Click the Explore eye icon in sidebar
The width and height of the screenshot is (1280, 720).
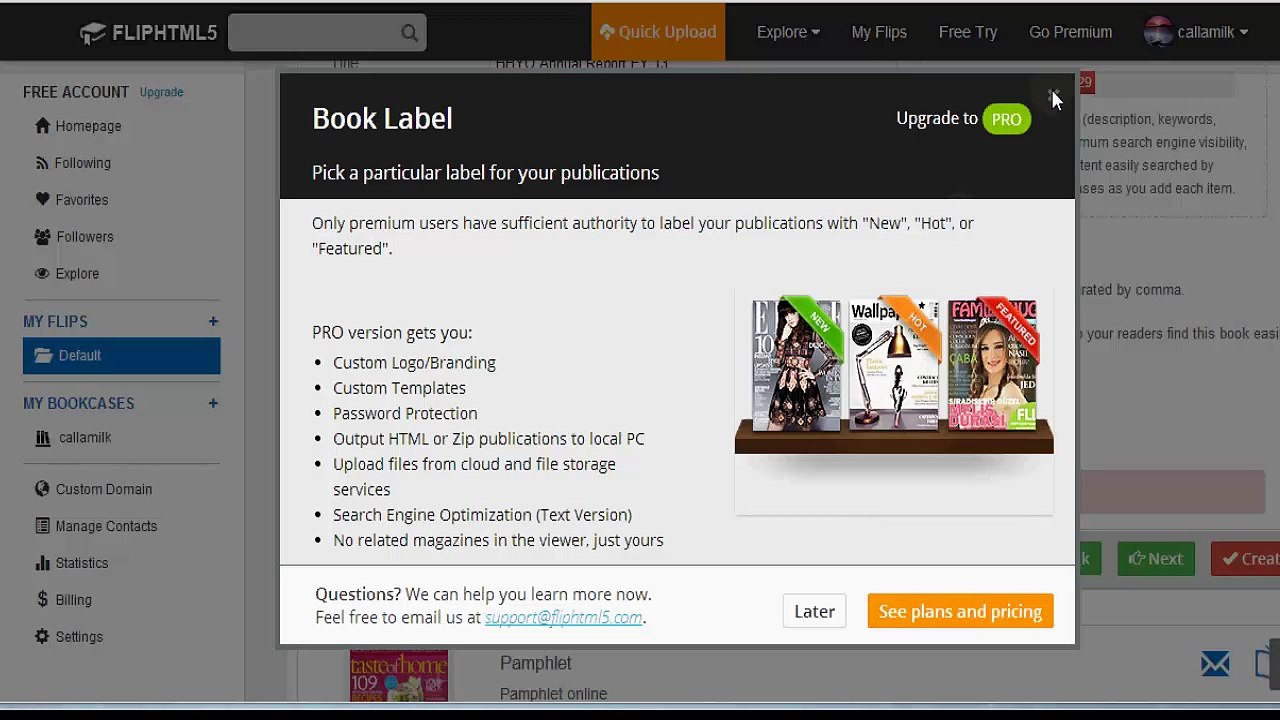pyautogui.click(x=42, y=273)
